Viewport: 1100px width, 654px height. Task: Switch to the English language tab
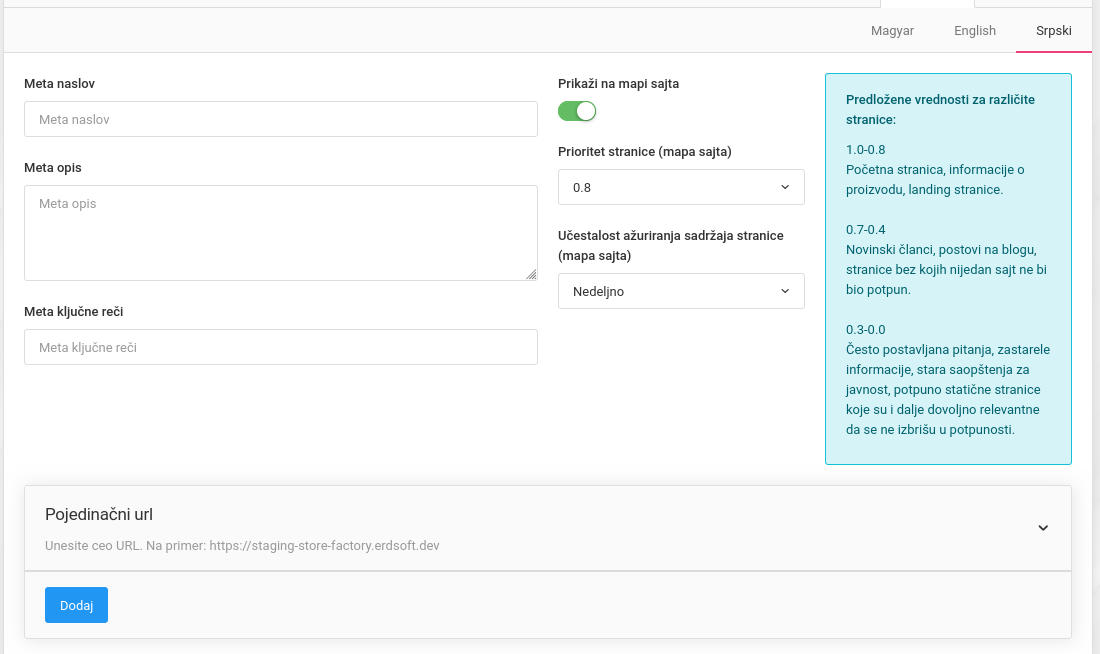coord(974,30)
